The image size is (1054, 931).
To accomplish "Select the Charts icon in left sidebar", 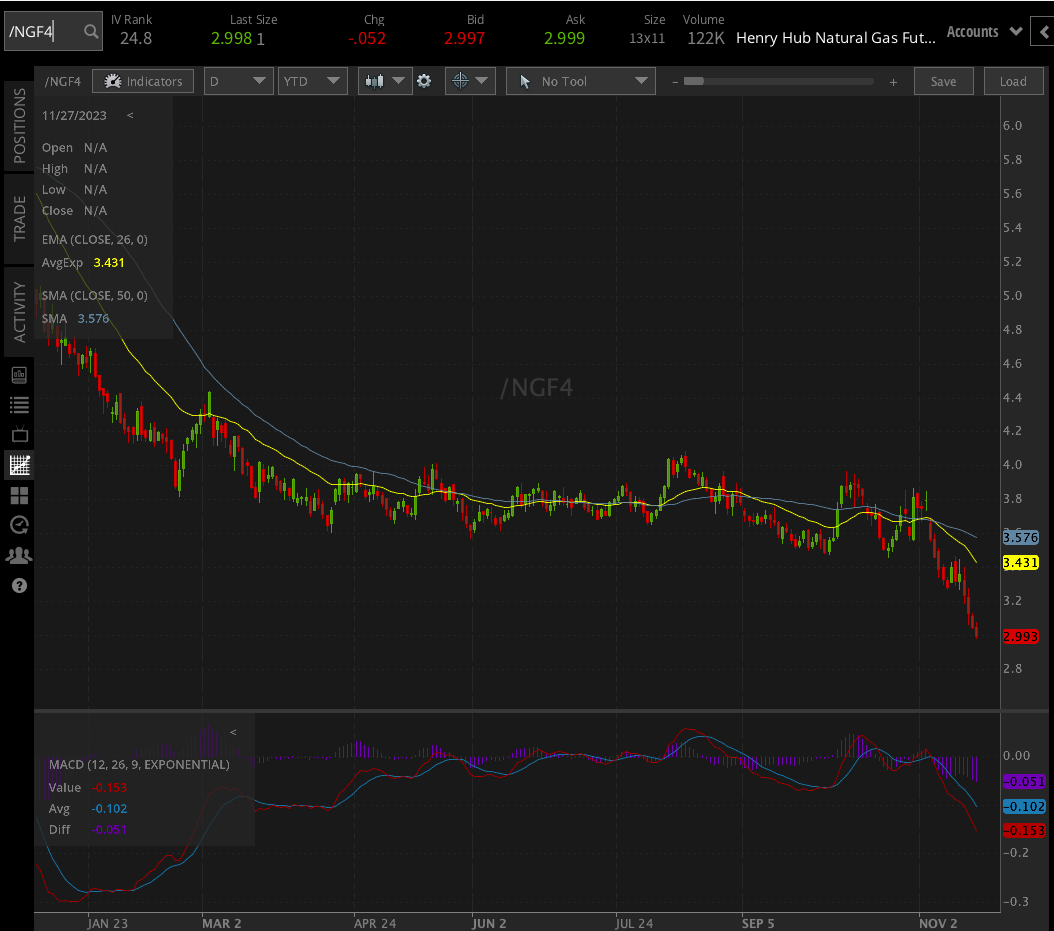I will coord(19,465).
